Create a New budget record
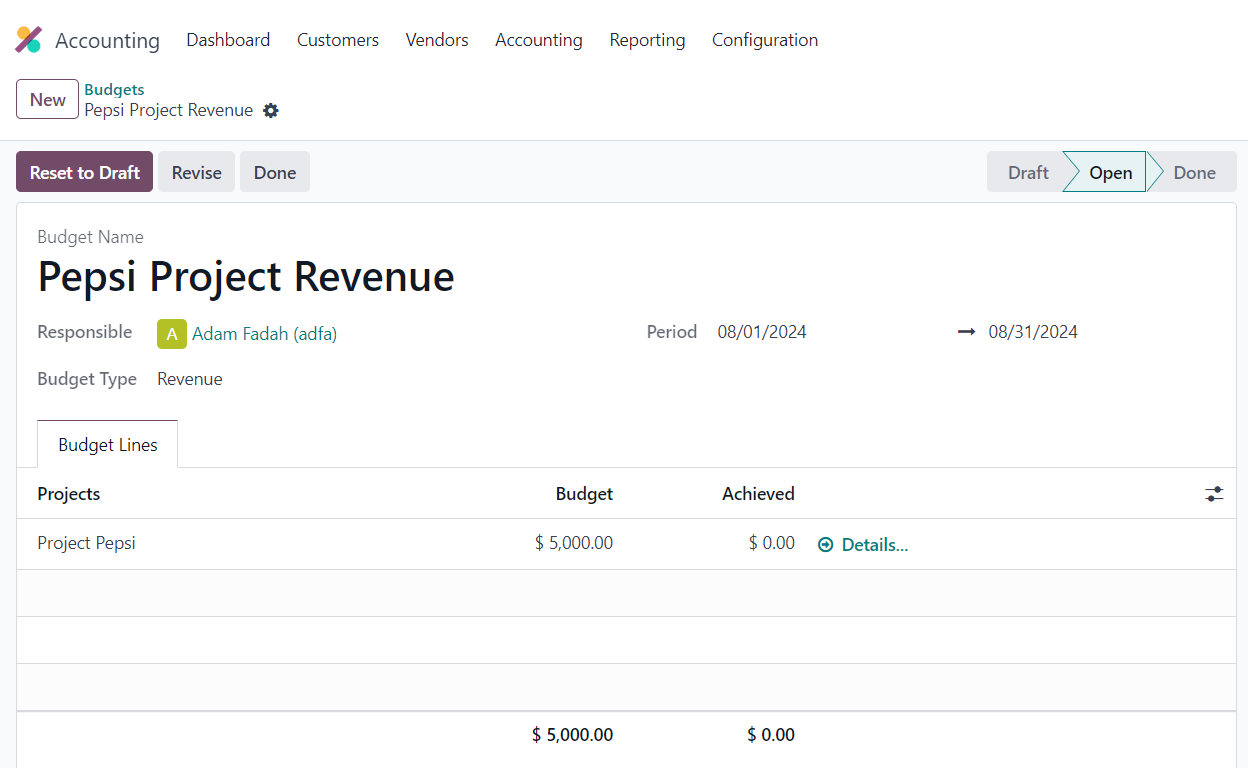1248x768 pixels. point(48,99)
